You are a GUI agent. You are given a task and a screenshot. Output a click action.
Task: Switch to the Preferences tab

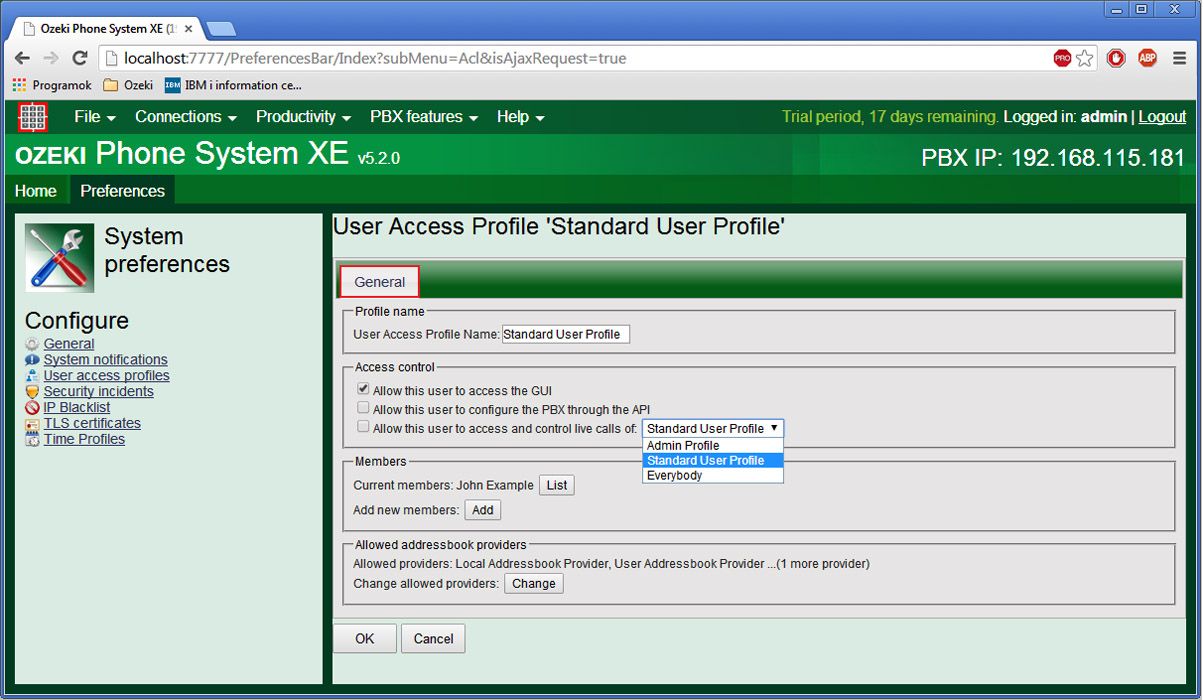click(x=122, y=191)
